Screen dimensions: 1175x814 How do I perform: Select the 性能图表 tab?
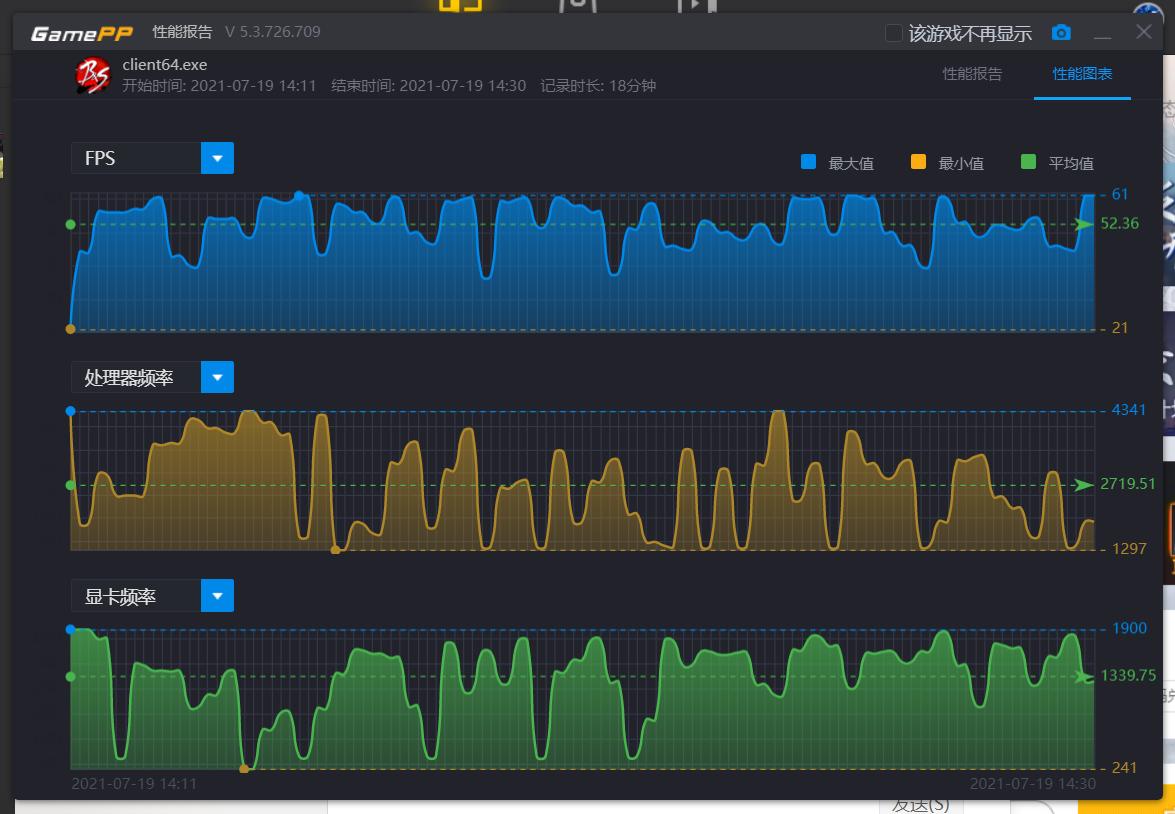1082,74
